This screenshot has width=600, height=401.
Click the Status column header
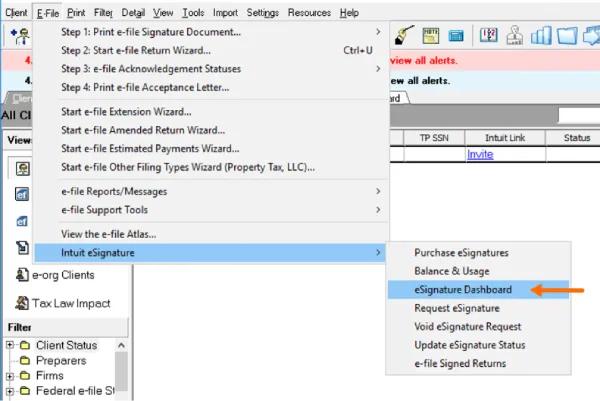[x=574, y=138]
